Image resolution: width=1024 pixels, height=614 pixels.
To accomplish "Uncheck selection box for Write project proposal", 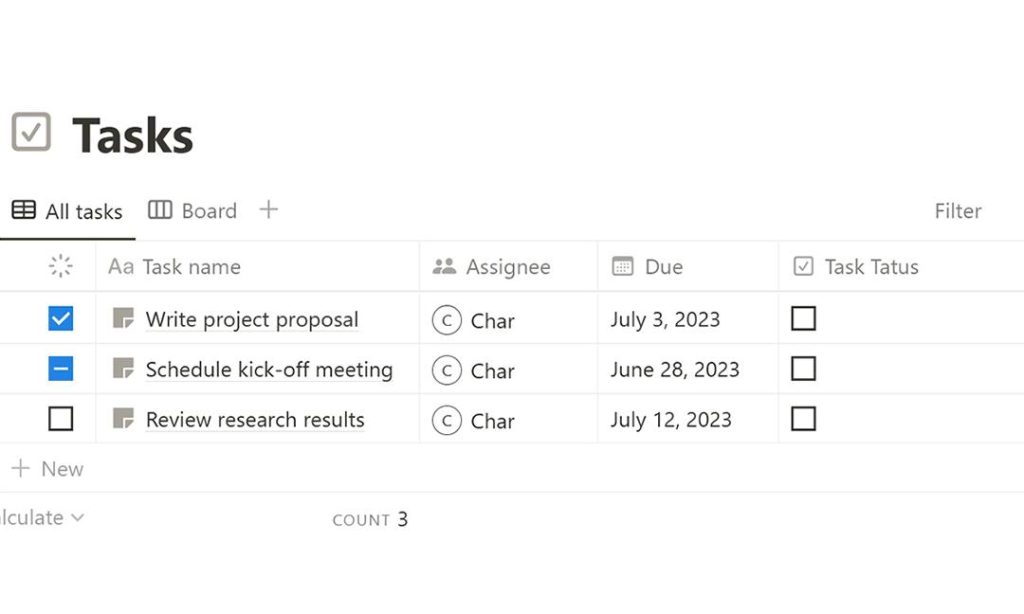I will [x=61, y=319].
